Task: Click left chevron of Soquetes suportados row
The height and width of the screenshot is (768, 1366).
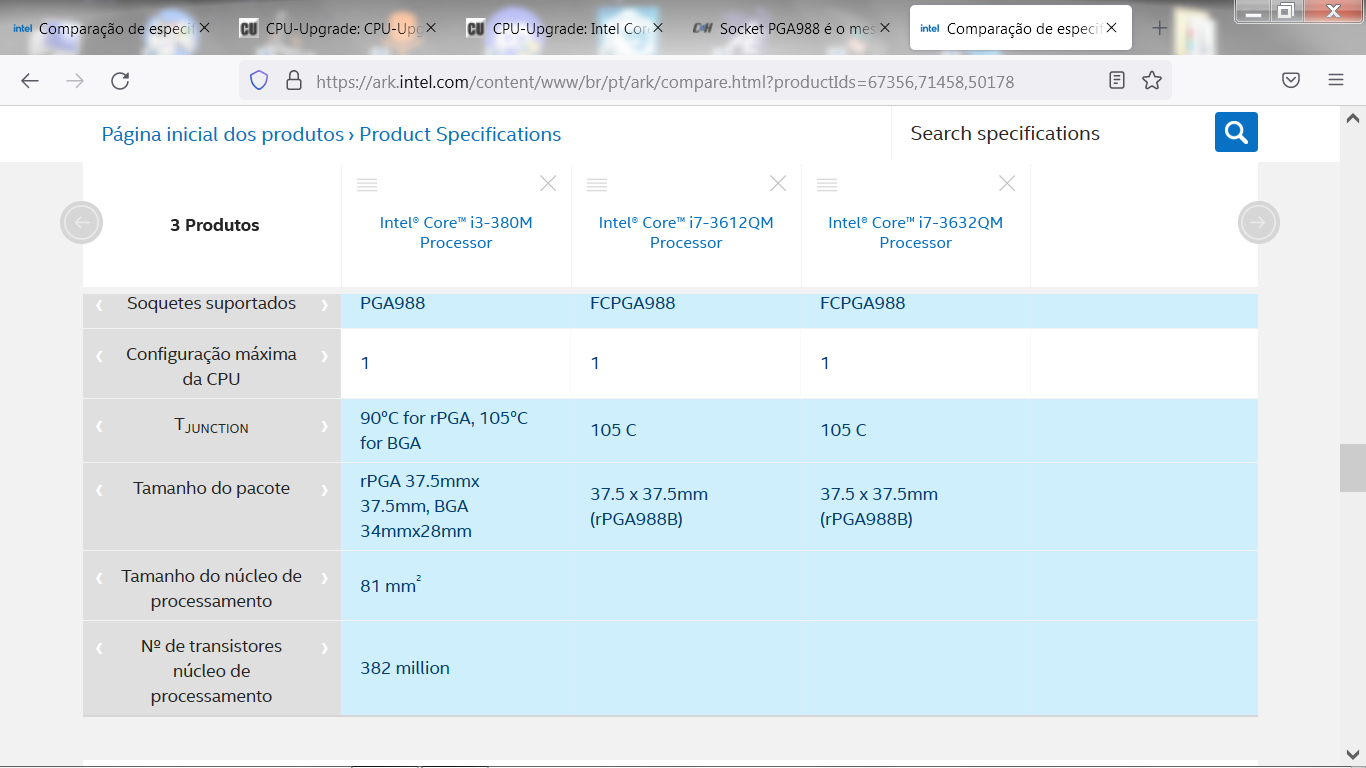Action: [99, 304]
